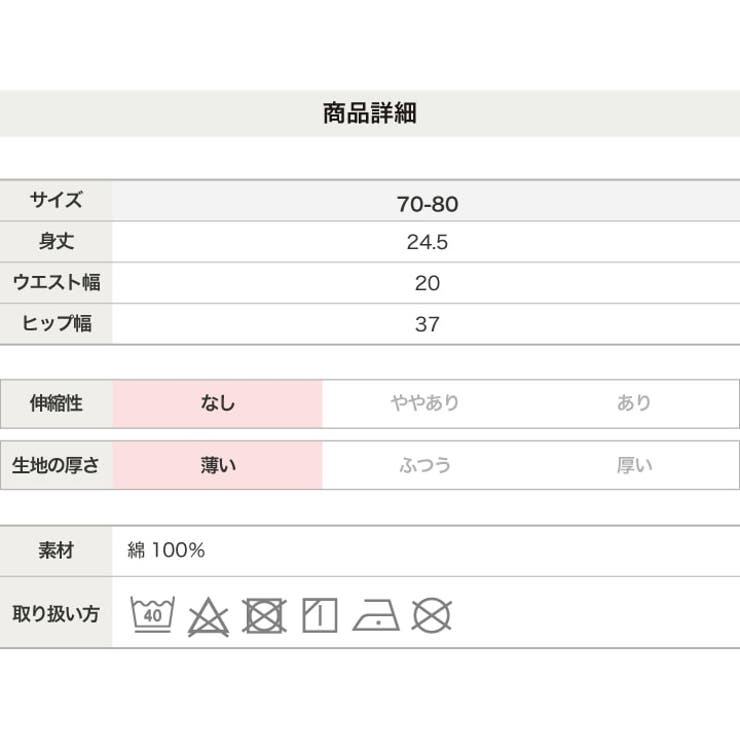
Task: Click the line dry square icon
Action: [x=320, y=615]
